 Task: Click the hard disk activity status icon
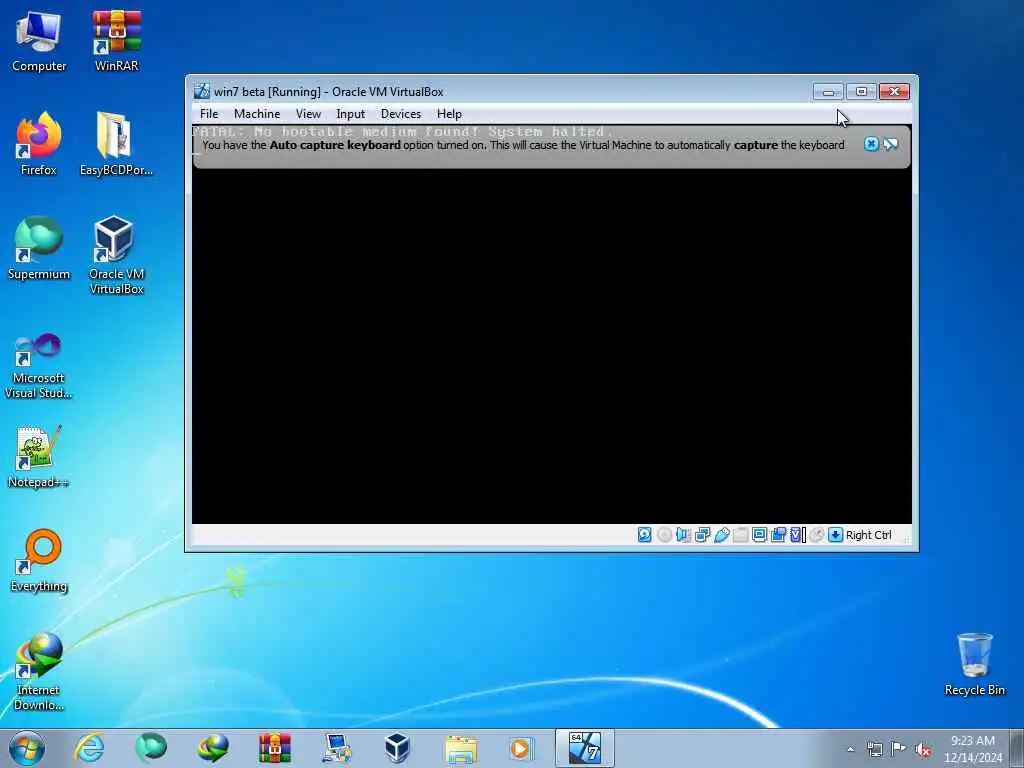pos(644,535)
